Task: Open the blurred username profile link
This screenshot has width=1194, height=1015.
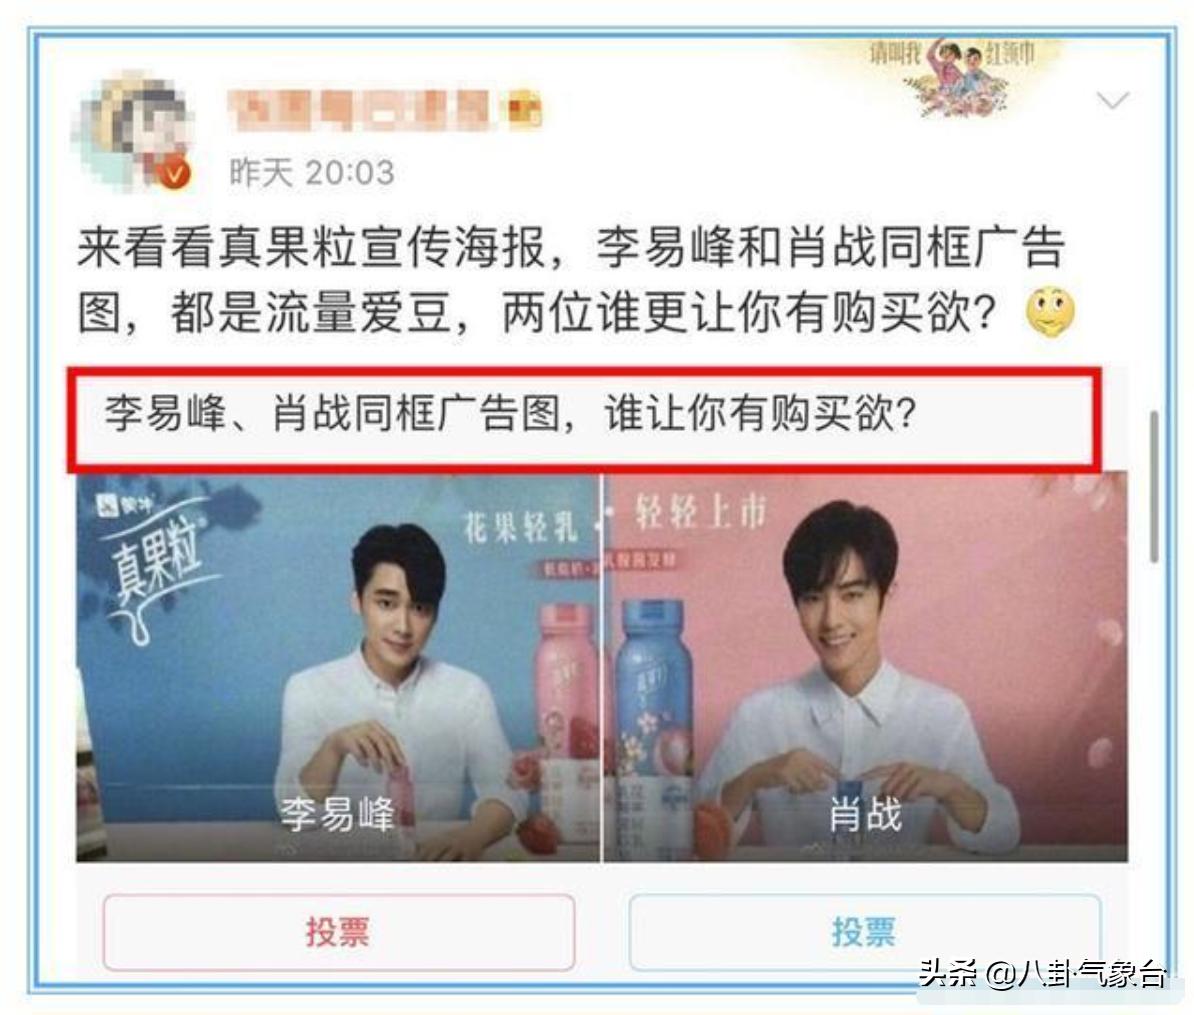Action: pyautogui.click(x=358, y=109)
